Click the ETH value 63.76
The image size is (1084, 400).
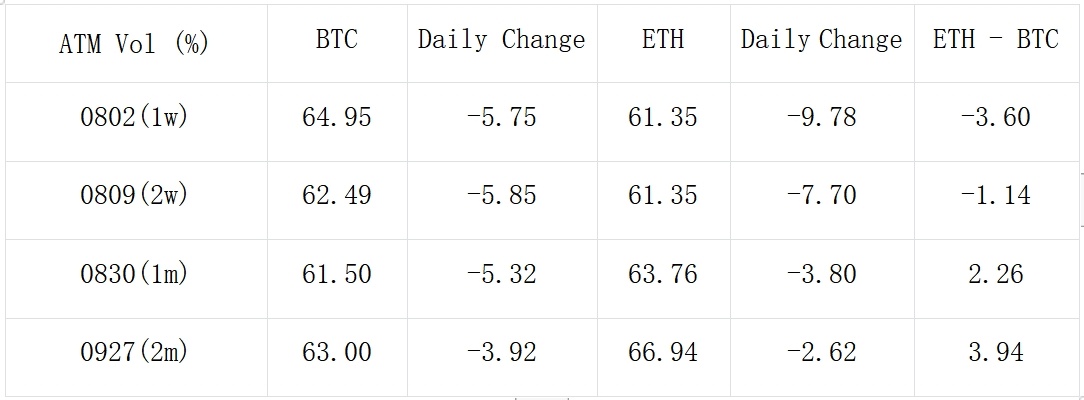(662, 274)
